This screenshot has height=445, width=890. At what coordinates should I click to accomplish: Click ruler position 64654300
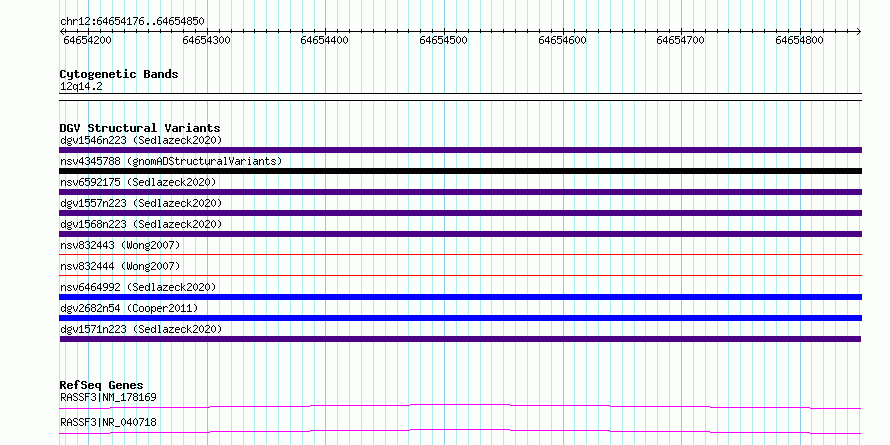click(x=207, y=40)
